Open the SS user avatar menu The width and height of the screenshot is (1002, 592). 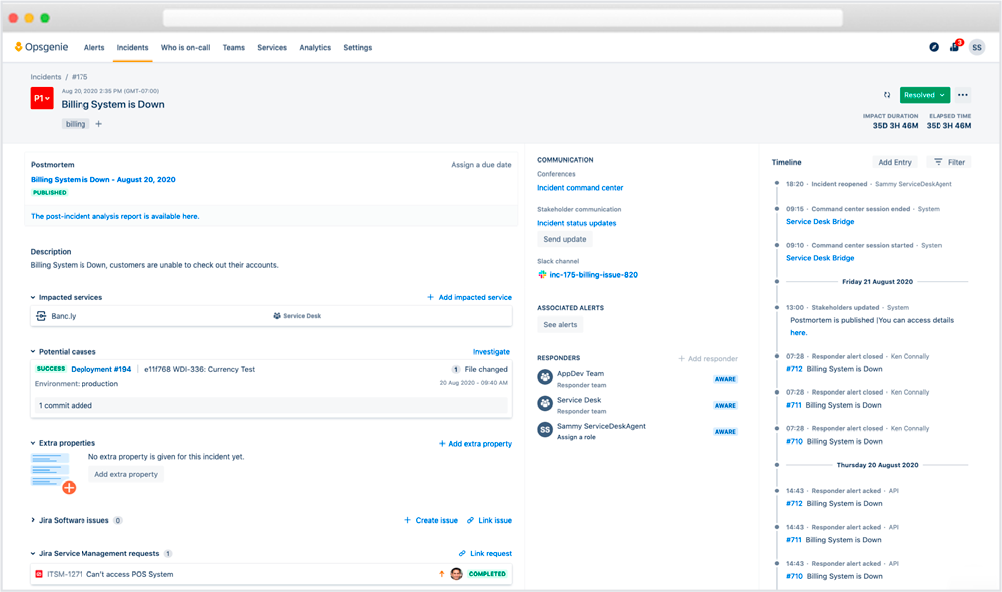pos(976,47)
